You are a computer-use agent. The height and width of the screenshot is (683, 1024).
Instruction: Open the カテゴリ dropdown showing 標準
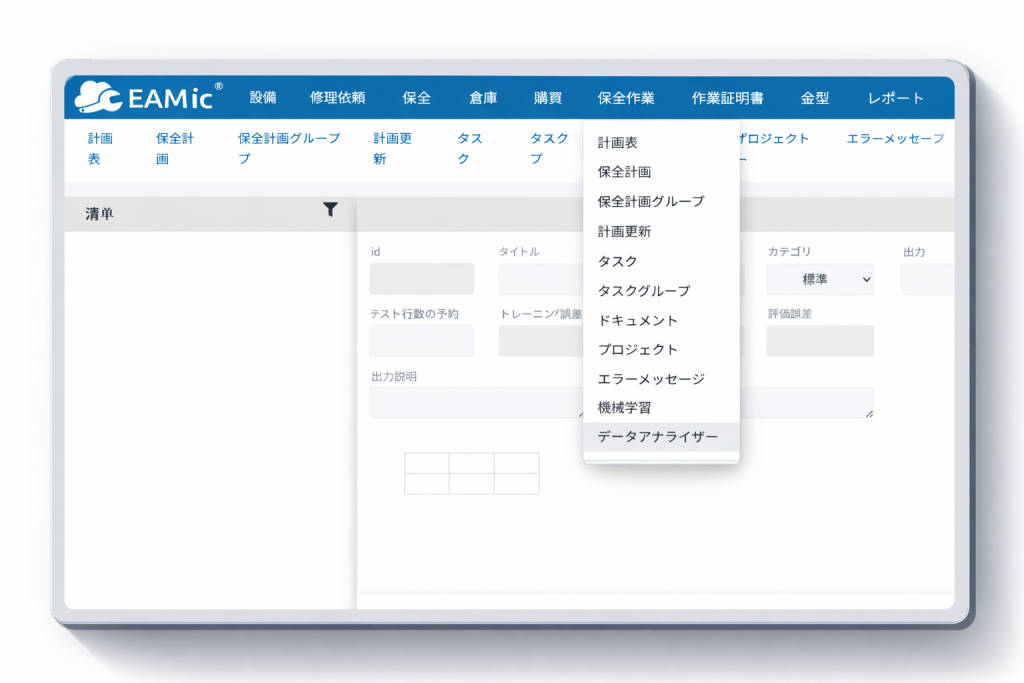820,280
